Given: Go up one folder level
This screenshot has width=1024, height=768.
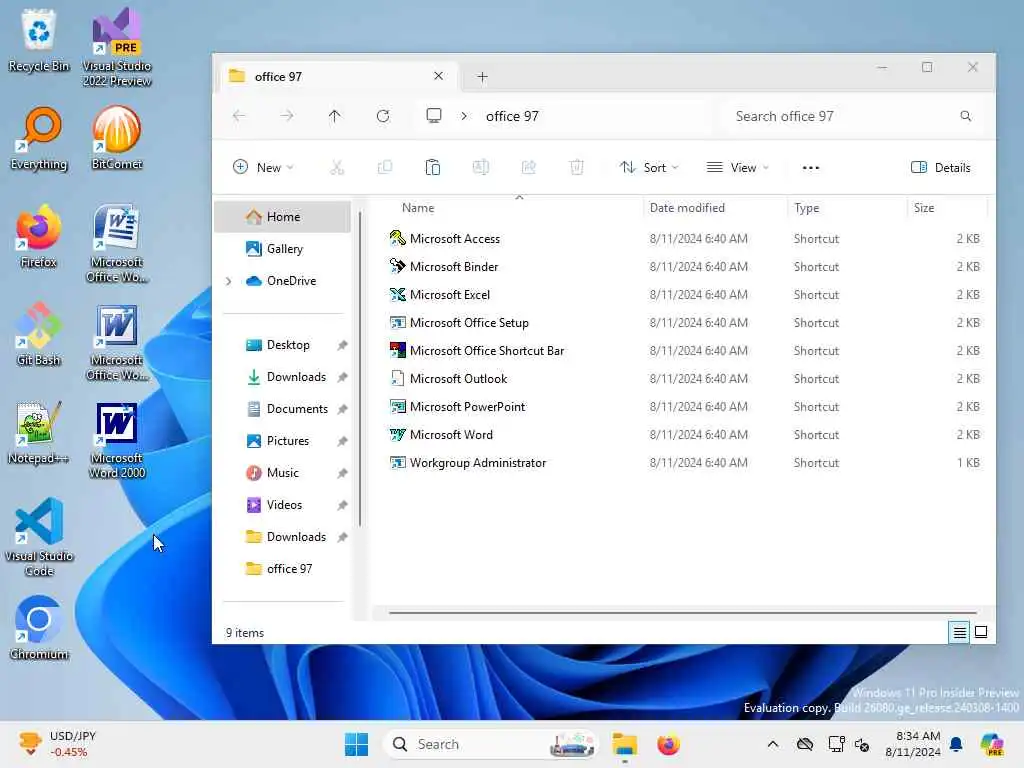Looking at the screenshot, I should [334, 116].
